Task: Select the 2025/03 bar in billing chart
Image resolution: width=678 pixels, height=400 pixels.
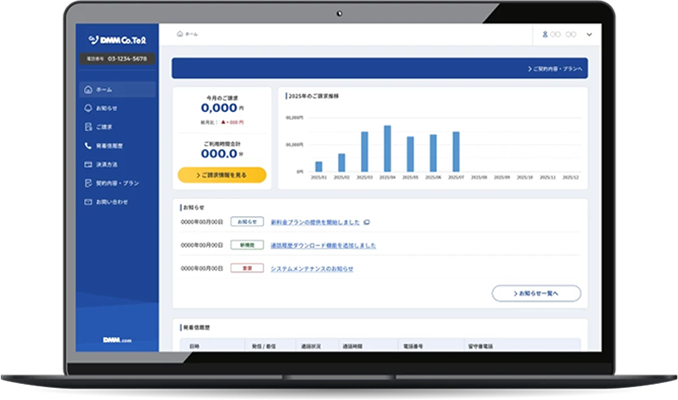Action: (365, 152)
